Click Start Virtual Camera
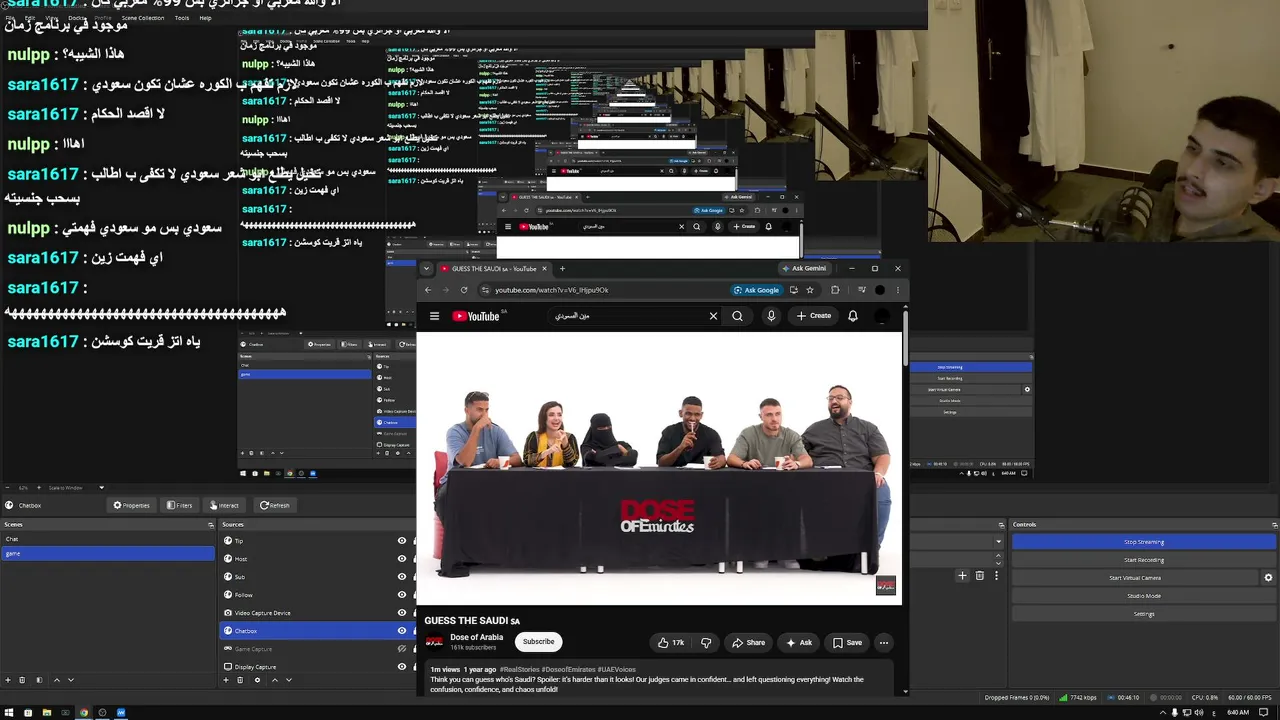Viewport: 1280px width, 720px height. pyautogui.click(x=1135, y=578)
